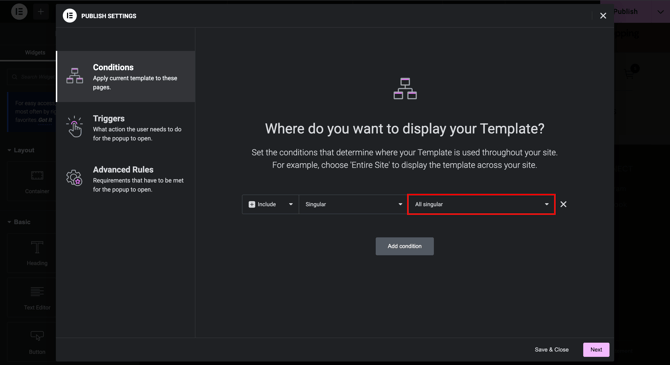Collapse the Layout section in editor panel
The image size is (670, 365).
[x=21, y=150]
